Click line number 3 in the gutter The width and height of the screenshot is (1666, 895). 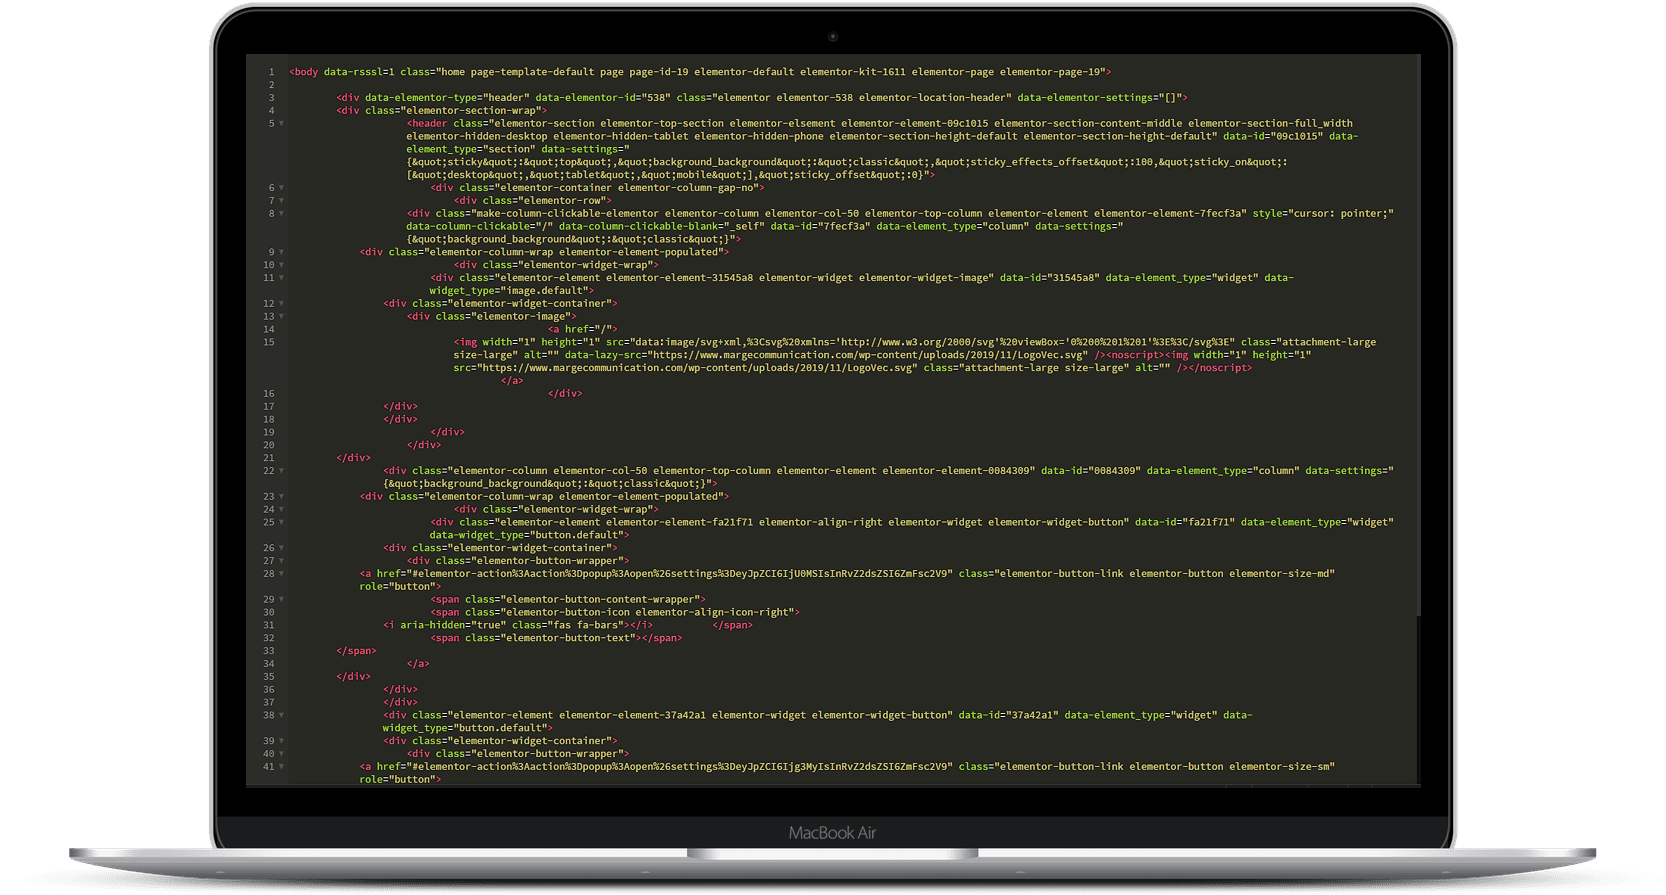point(271,98)
